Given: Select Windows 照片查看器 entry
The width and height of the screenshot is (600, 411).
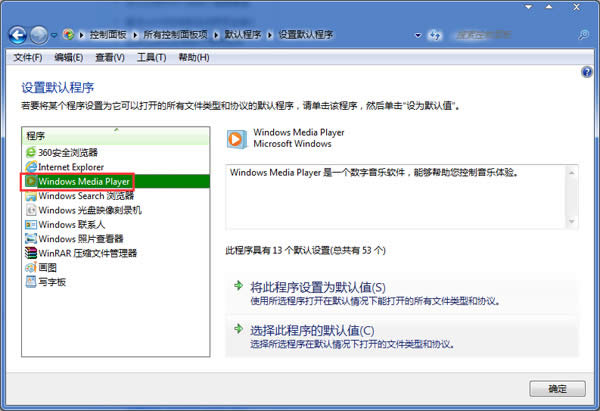Looking at the screenshot, I should pos(116,239).
